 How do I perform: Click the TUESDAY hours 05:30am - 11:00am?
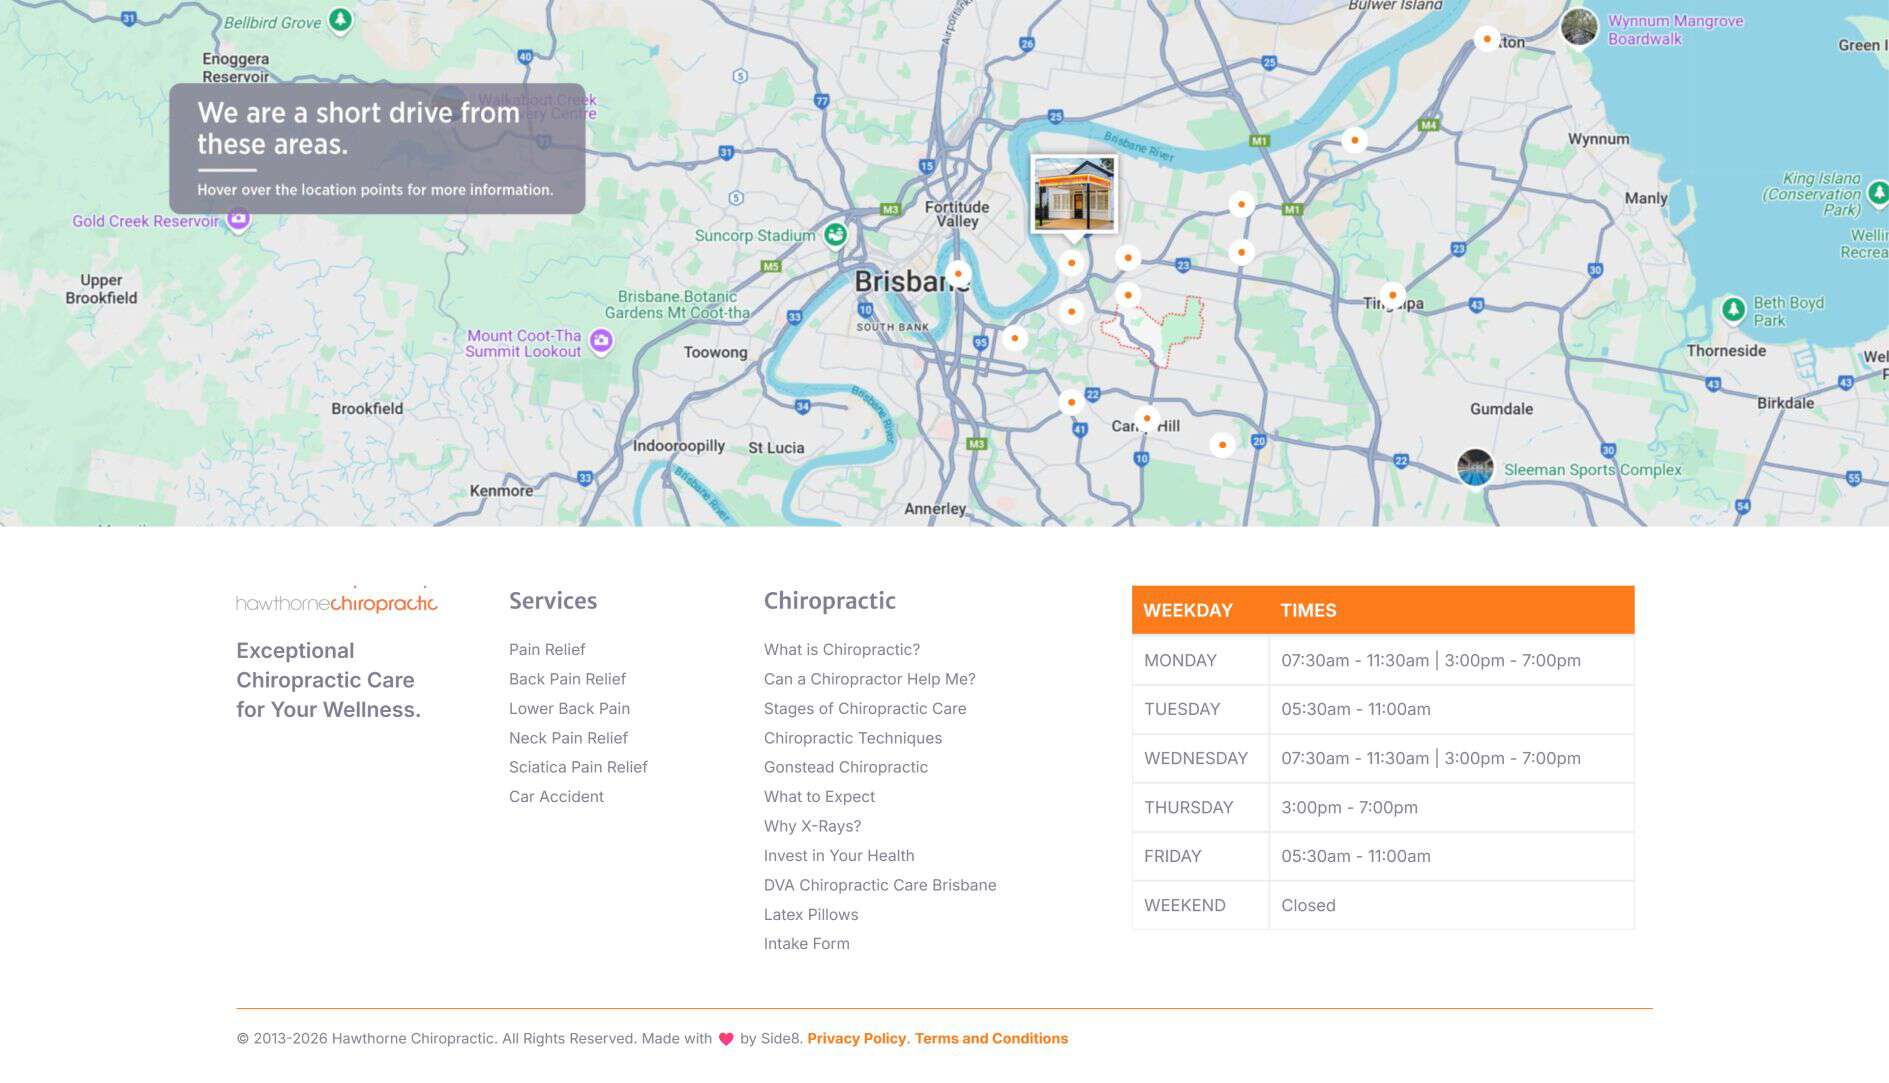[1356, 709]
